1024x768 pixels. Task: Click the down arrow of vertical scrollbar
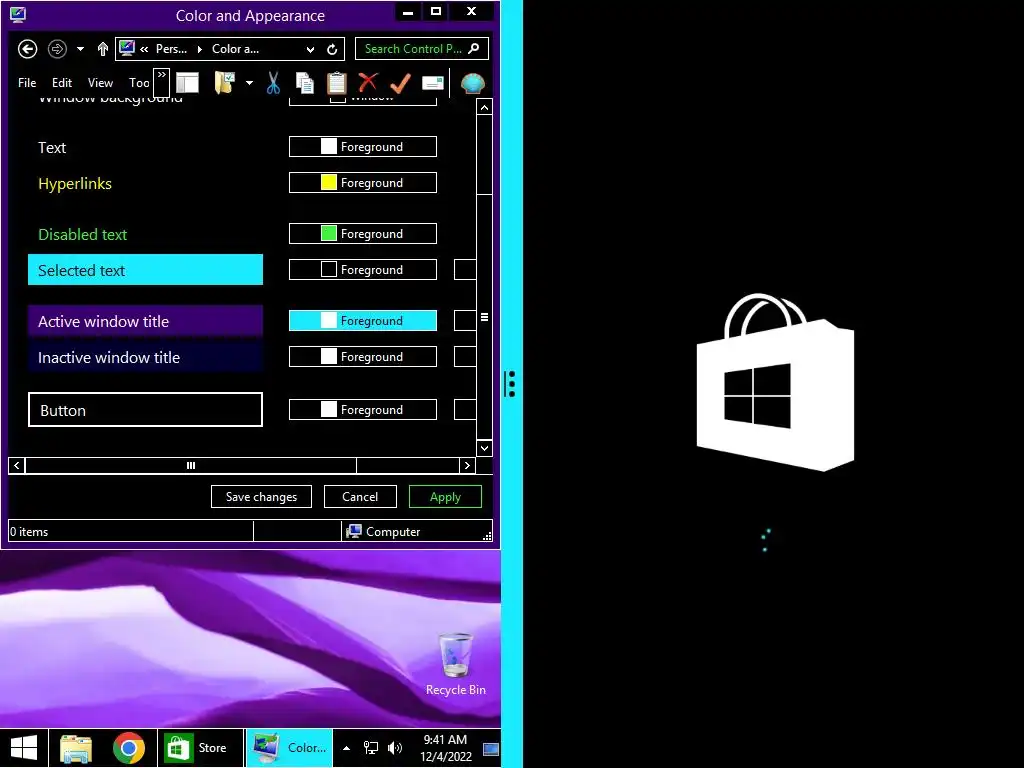484,448
